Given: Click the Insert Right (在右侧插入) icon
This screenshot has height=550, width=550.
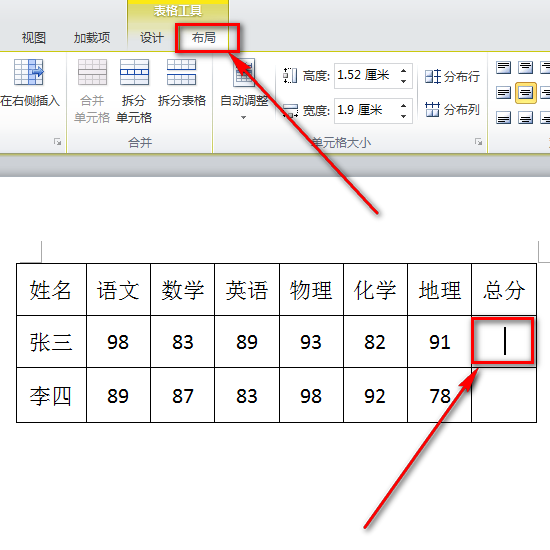Looking at the screenshot, I should point(29,72).
